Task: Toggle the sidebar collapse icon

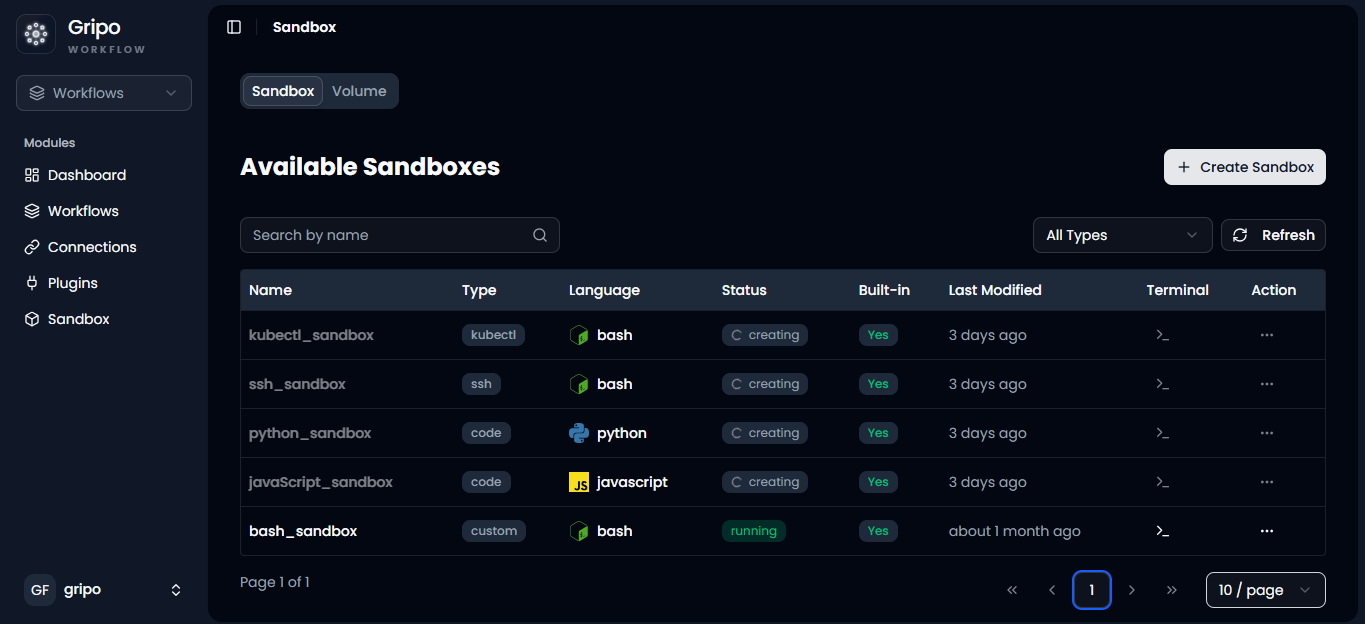Action: pyautogui.click(x=234, y=27)
